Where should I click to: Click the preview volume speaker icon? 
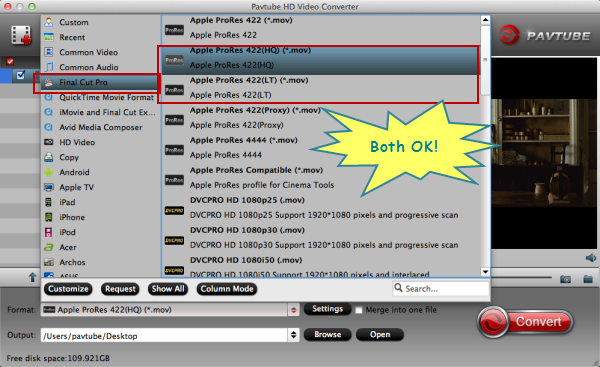pyautogui.click(x=591, y=258)
